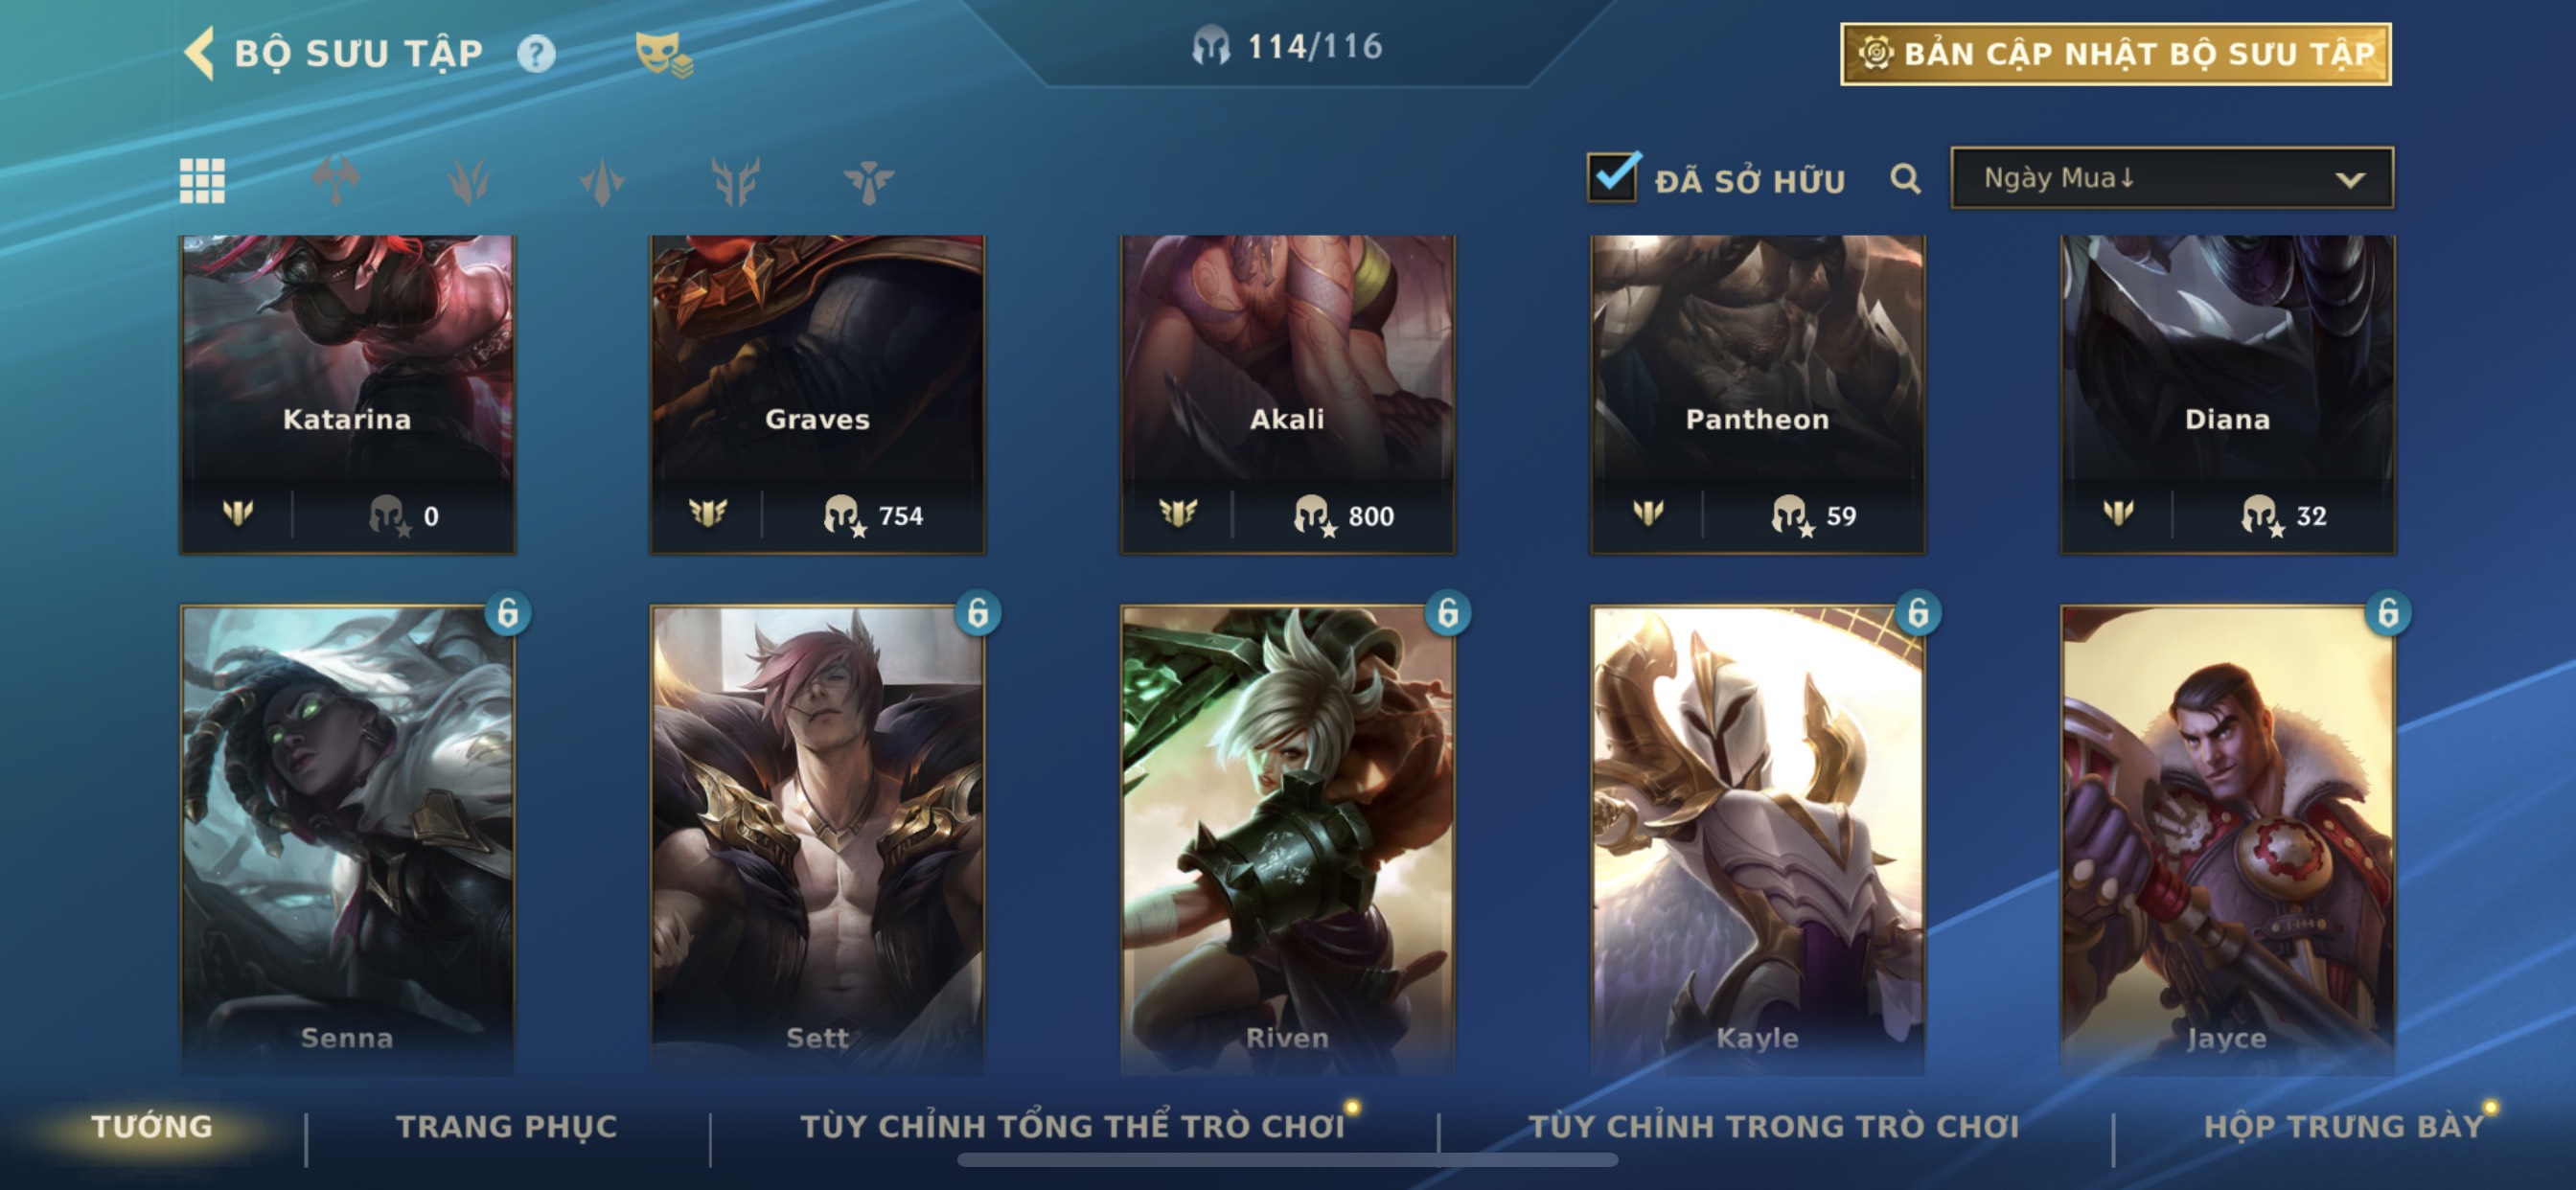Screen dimensions: 2576x1190
Task: Filter champions by the antler-shaped role icon
Action: click(x=736, y=181)
